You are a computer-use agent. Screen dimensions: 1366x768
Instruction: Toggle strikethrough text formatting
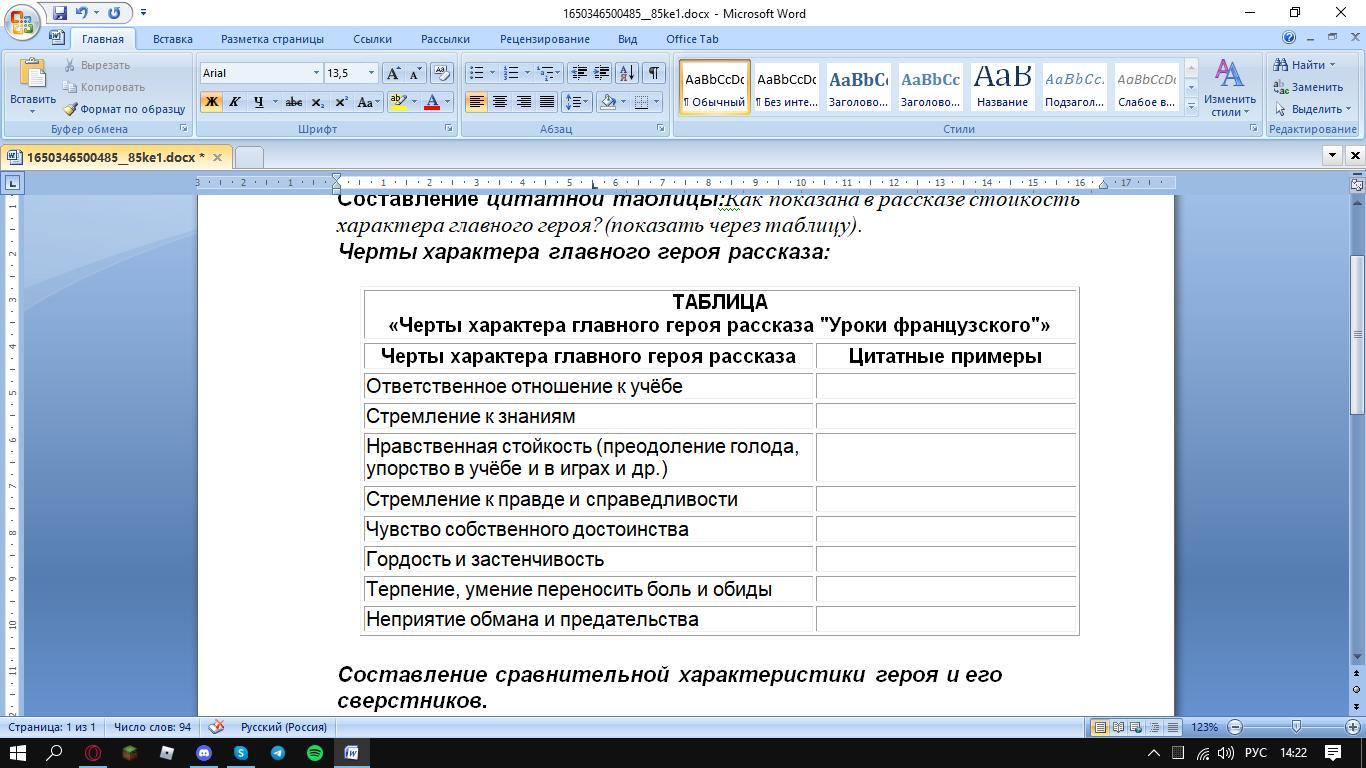tap(293, 102)
